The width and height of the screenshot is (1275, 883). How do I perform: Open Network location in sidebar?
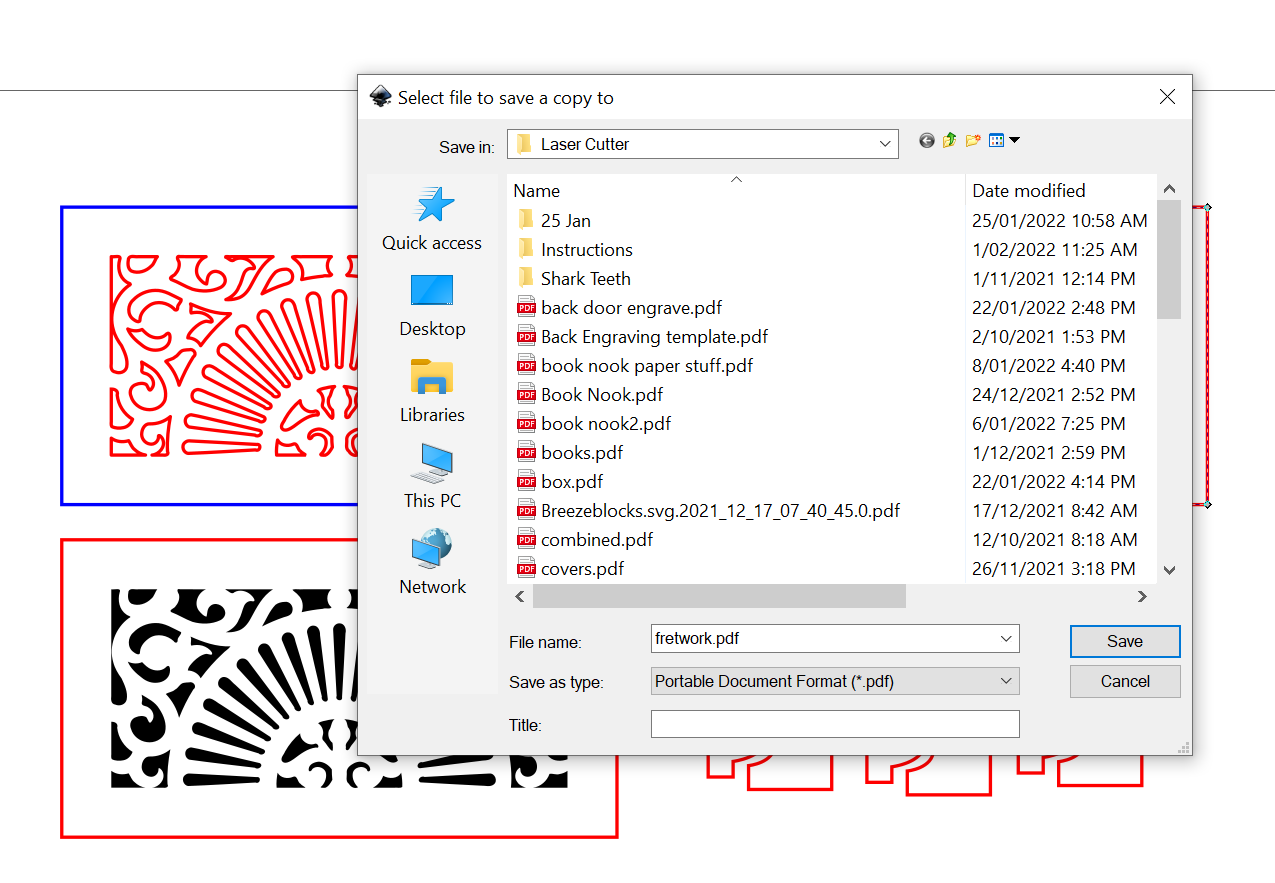[x=432, y=563]
